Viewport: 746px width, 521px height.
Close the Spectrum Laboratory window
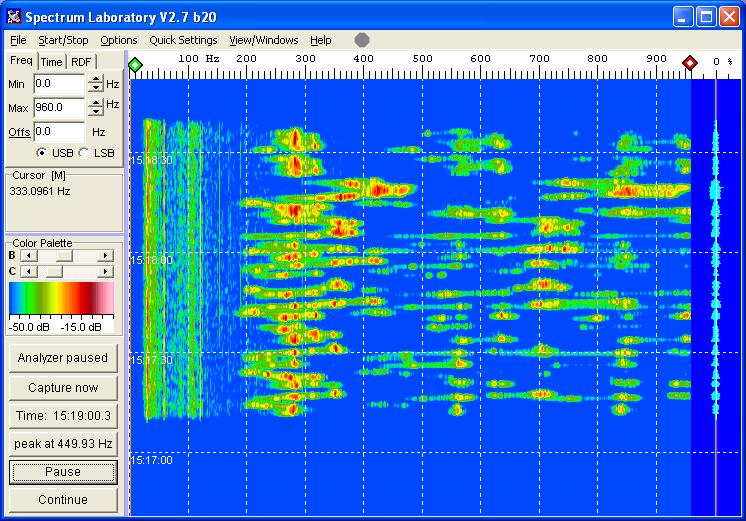pyautogui.click(x=729, y=17)
